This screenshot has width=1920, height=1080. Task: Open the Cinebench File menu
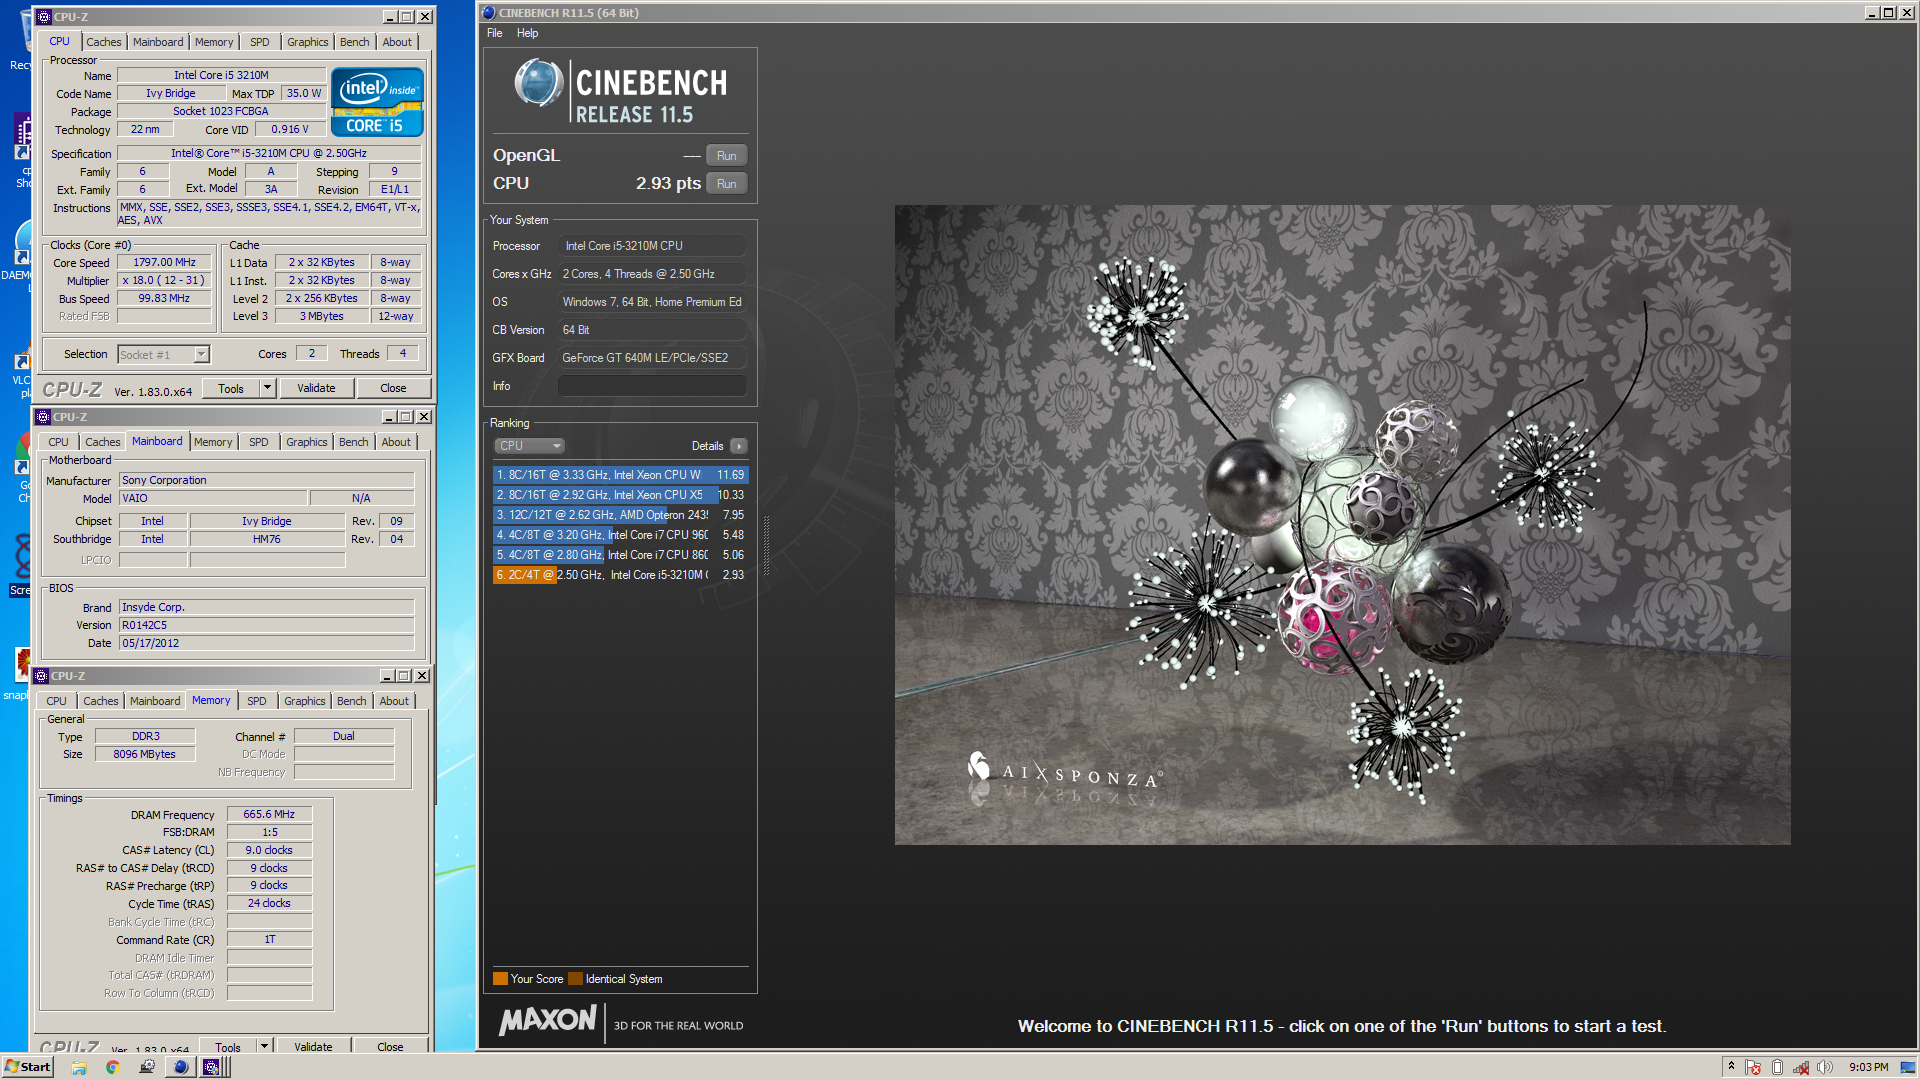495,33
